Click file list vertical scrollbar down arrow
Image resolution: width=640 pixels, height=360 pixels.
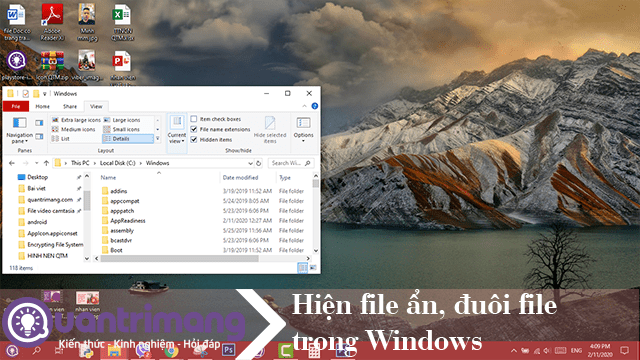click(x=316, y=250)
